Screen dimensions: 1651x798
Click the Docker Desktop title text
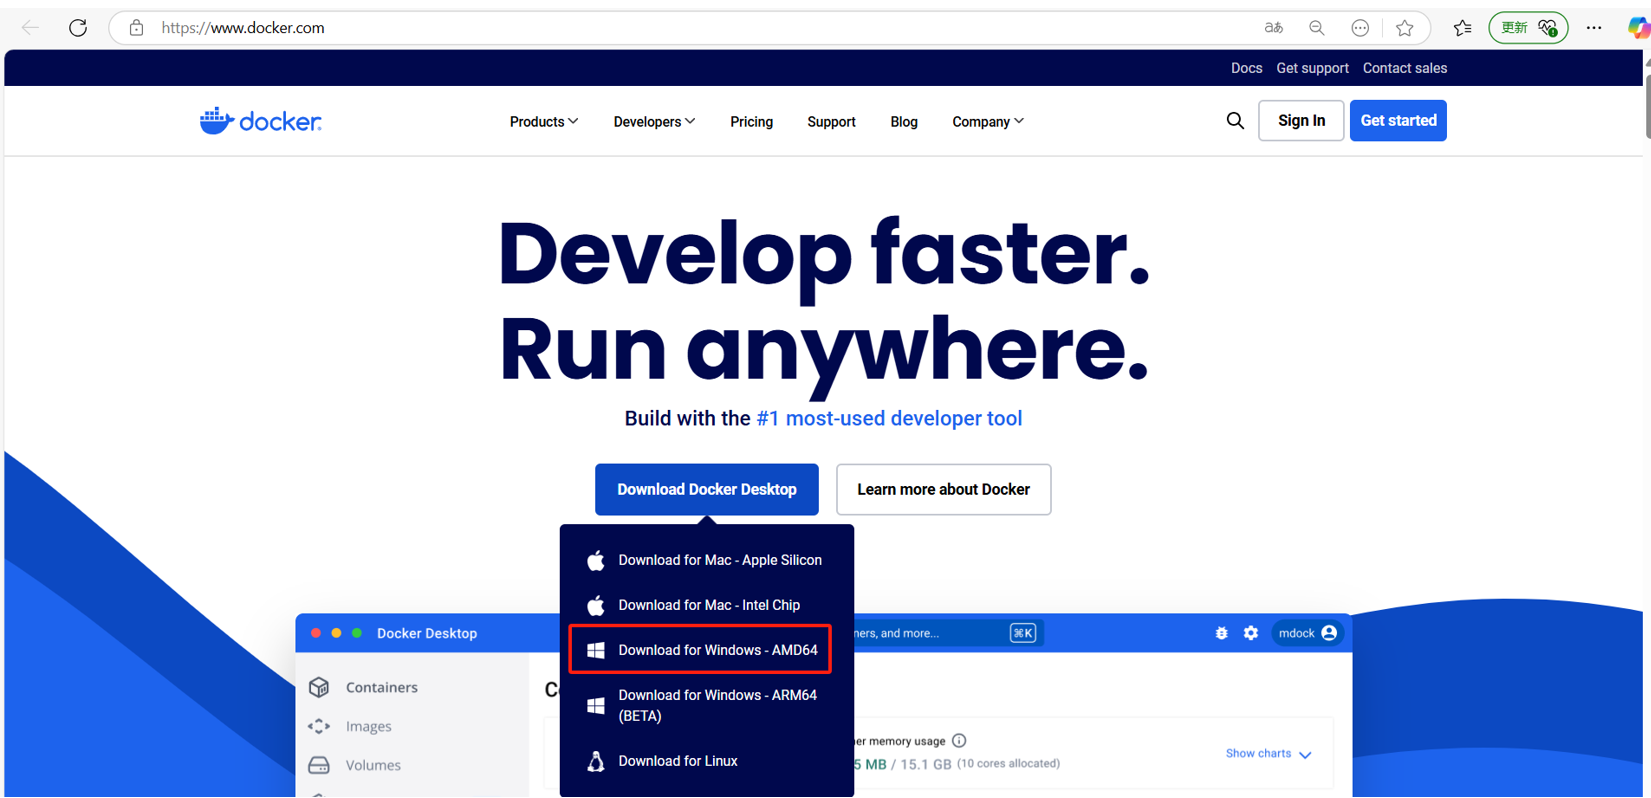pyautogui.click(x=427, y=633)
